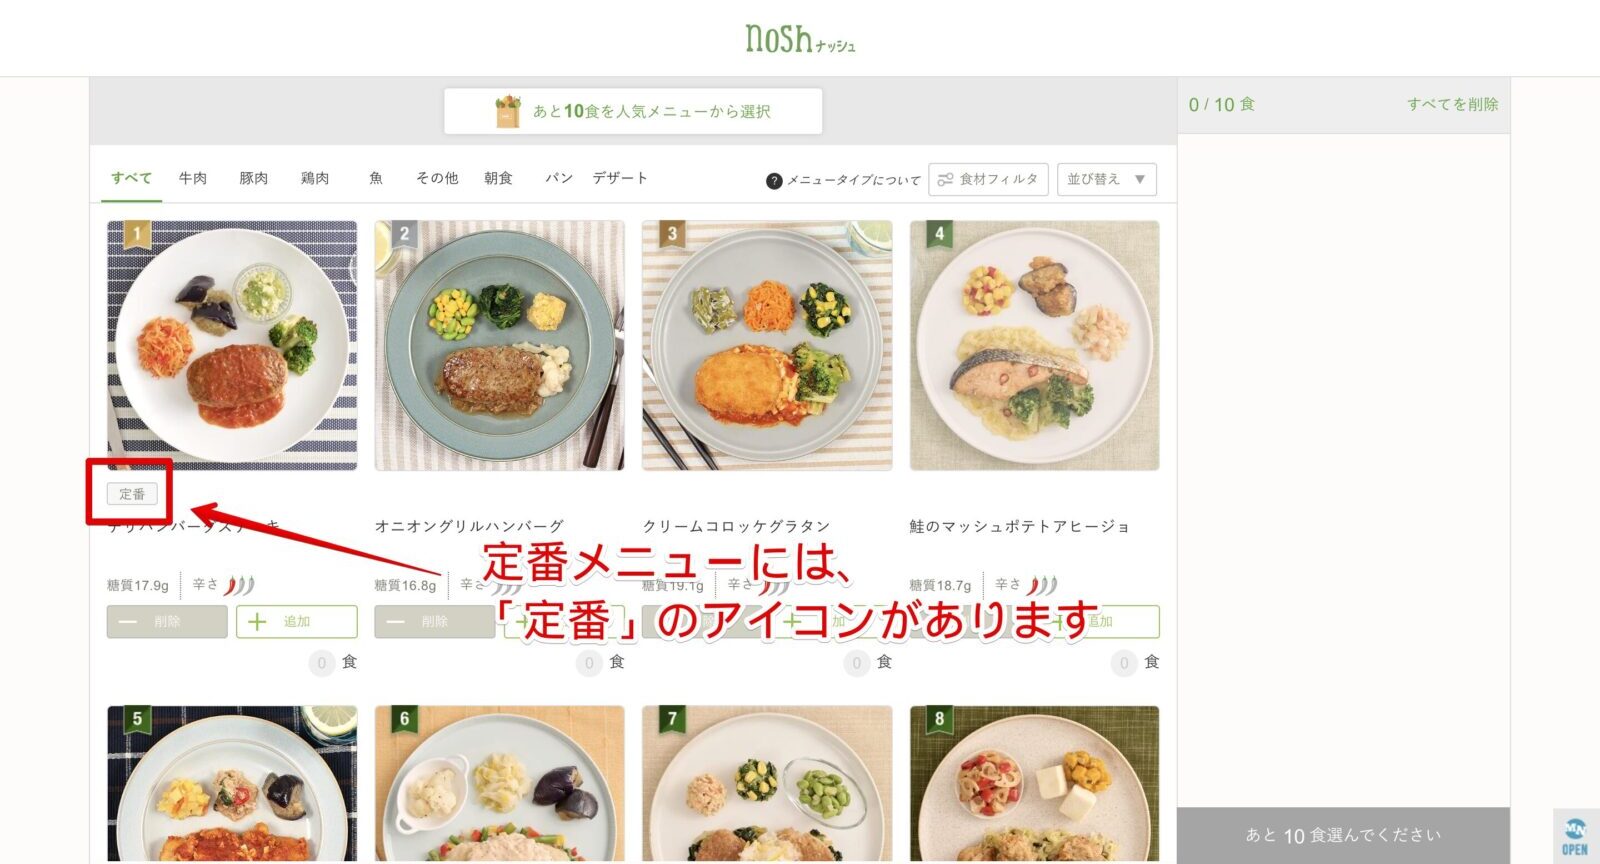Open the 食材フィルタ ingredient filter
This screenshot has height=864, width=1600.
pos(988,179)
